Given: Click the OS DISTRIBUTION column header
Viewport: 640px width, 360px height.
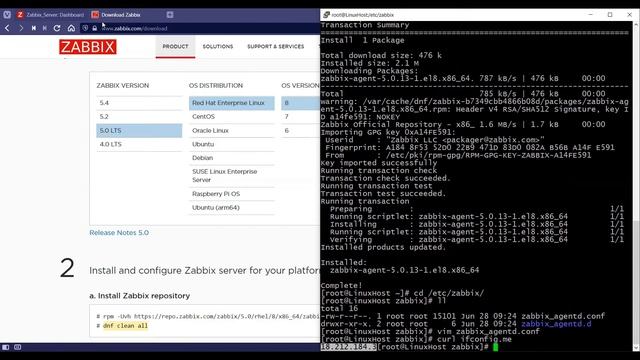Looking at the screenshot, I should coord(216,86).
